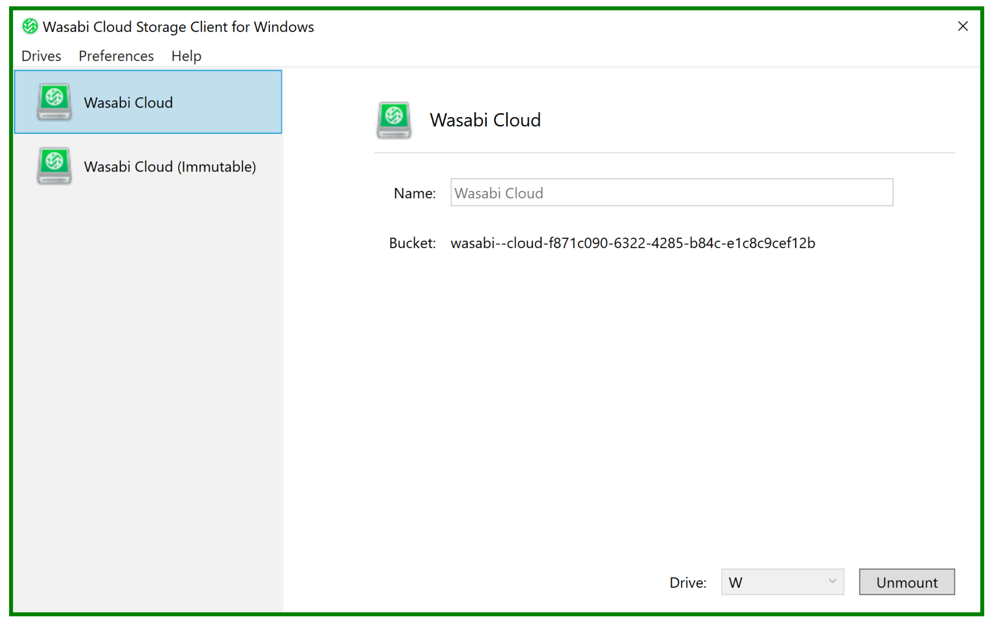
Task: Open the Help menu
Action: [186, 56]
